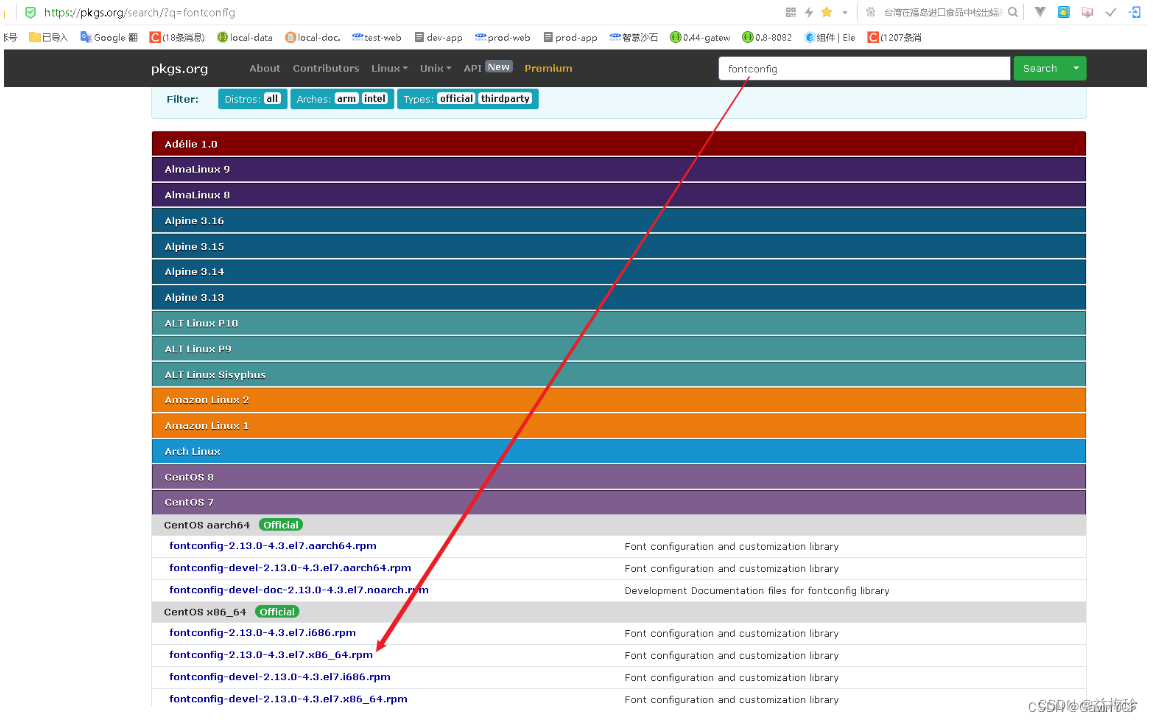Click inside the fontconfig search input field

(x=863, y=68)
